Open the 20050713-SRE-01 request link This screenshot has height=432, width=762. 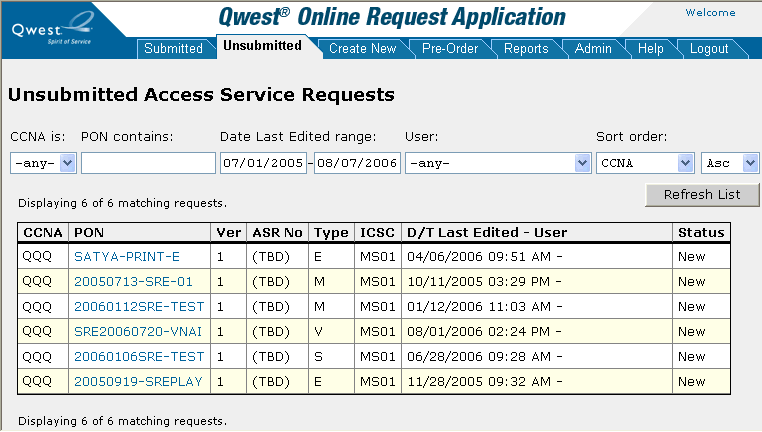pyautogui.click(x=133, y=281)
